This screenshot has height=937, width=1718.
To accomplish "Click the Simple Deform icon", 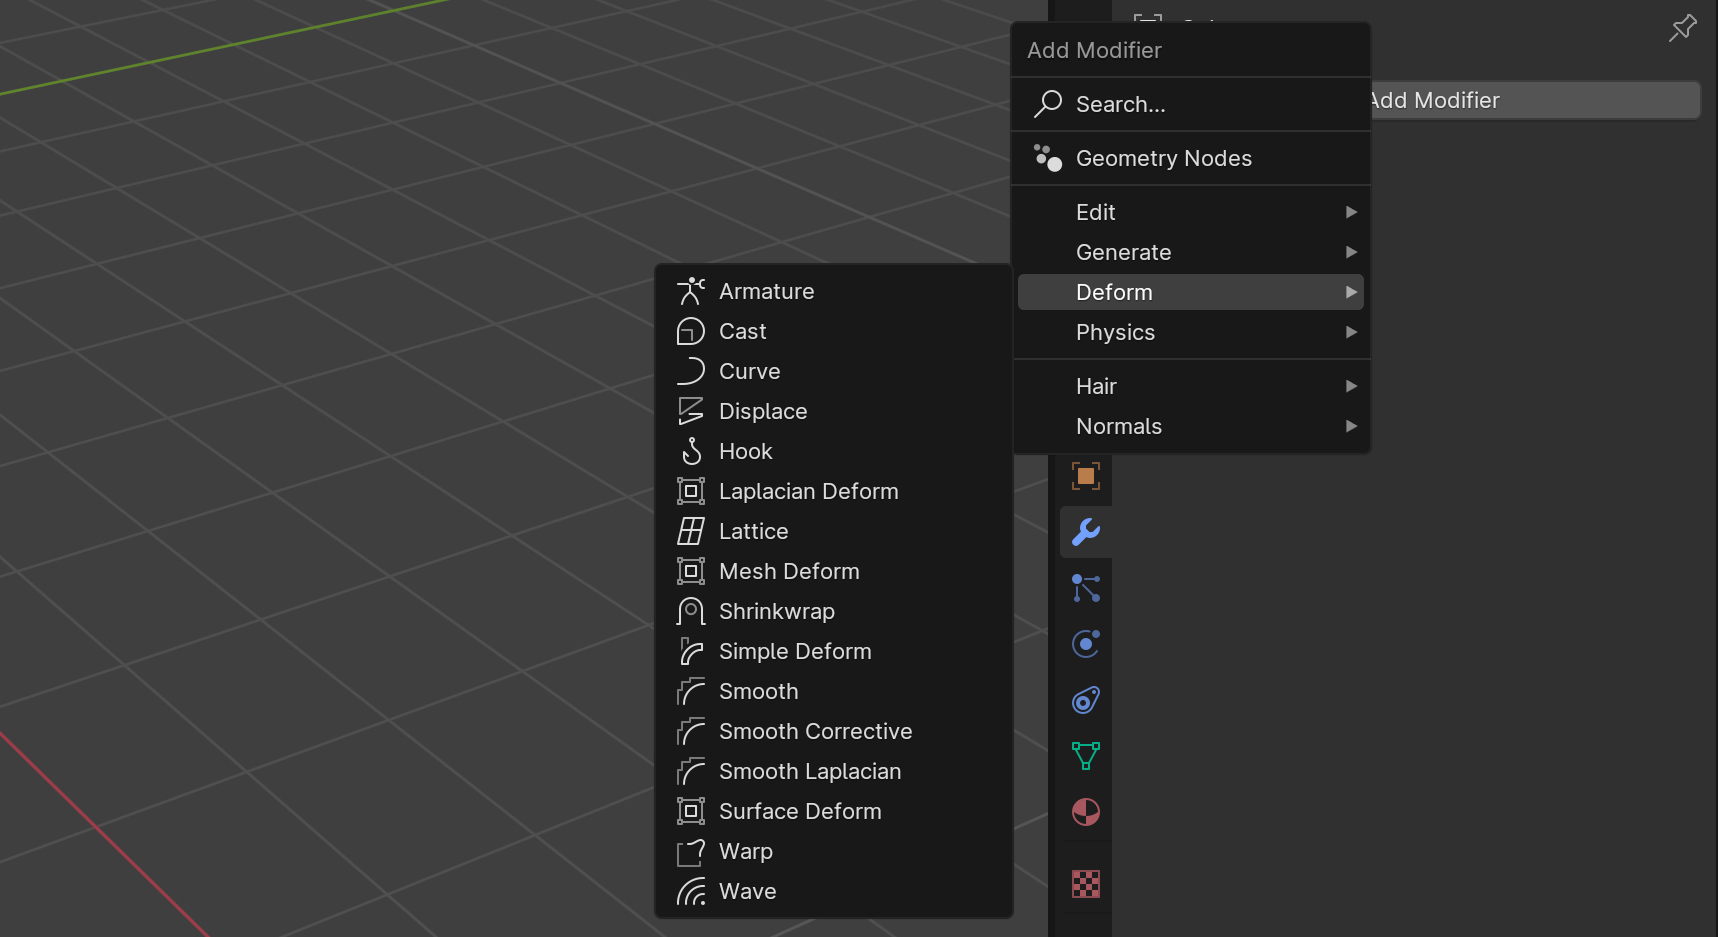I will pyautogui.click(x=691, y=651).
